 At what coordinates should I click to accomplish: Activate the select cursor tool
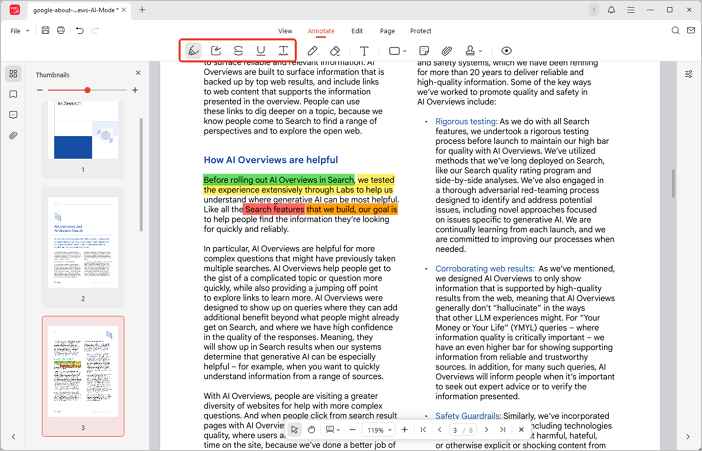click(294, 430)
